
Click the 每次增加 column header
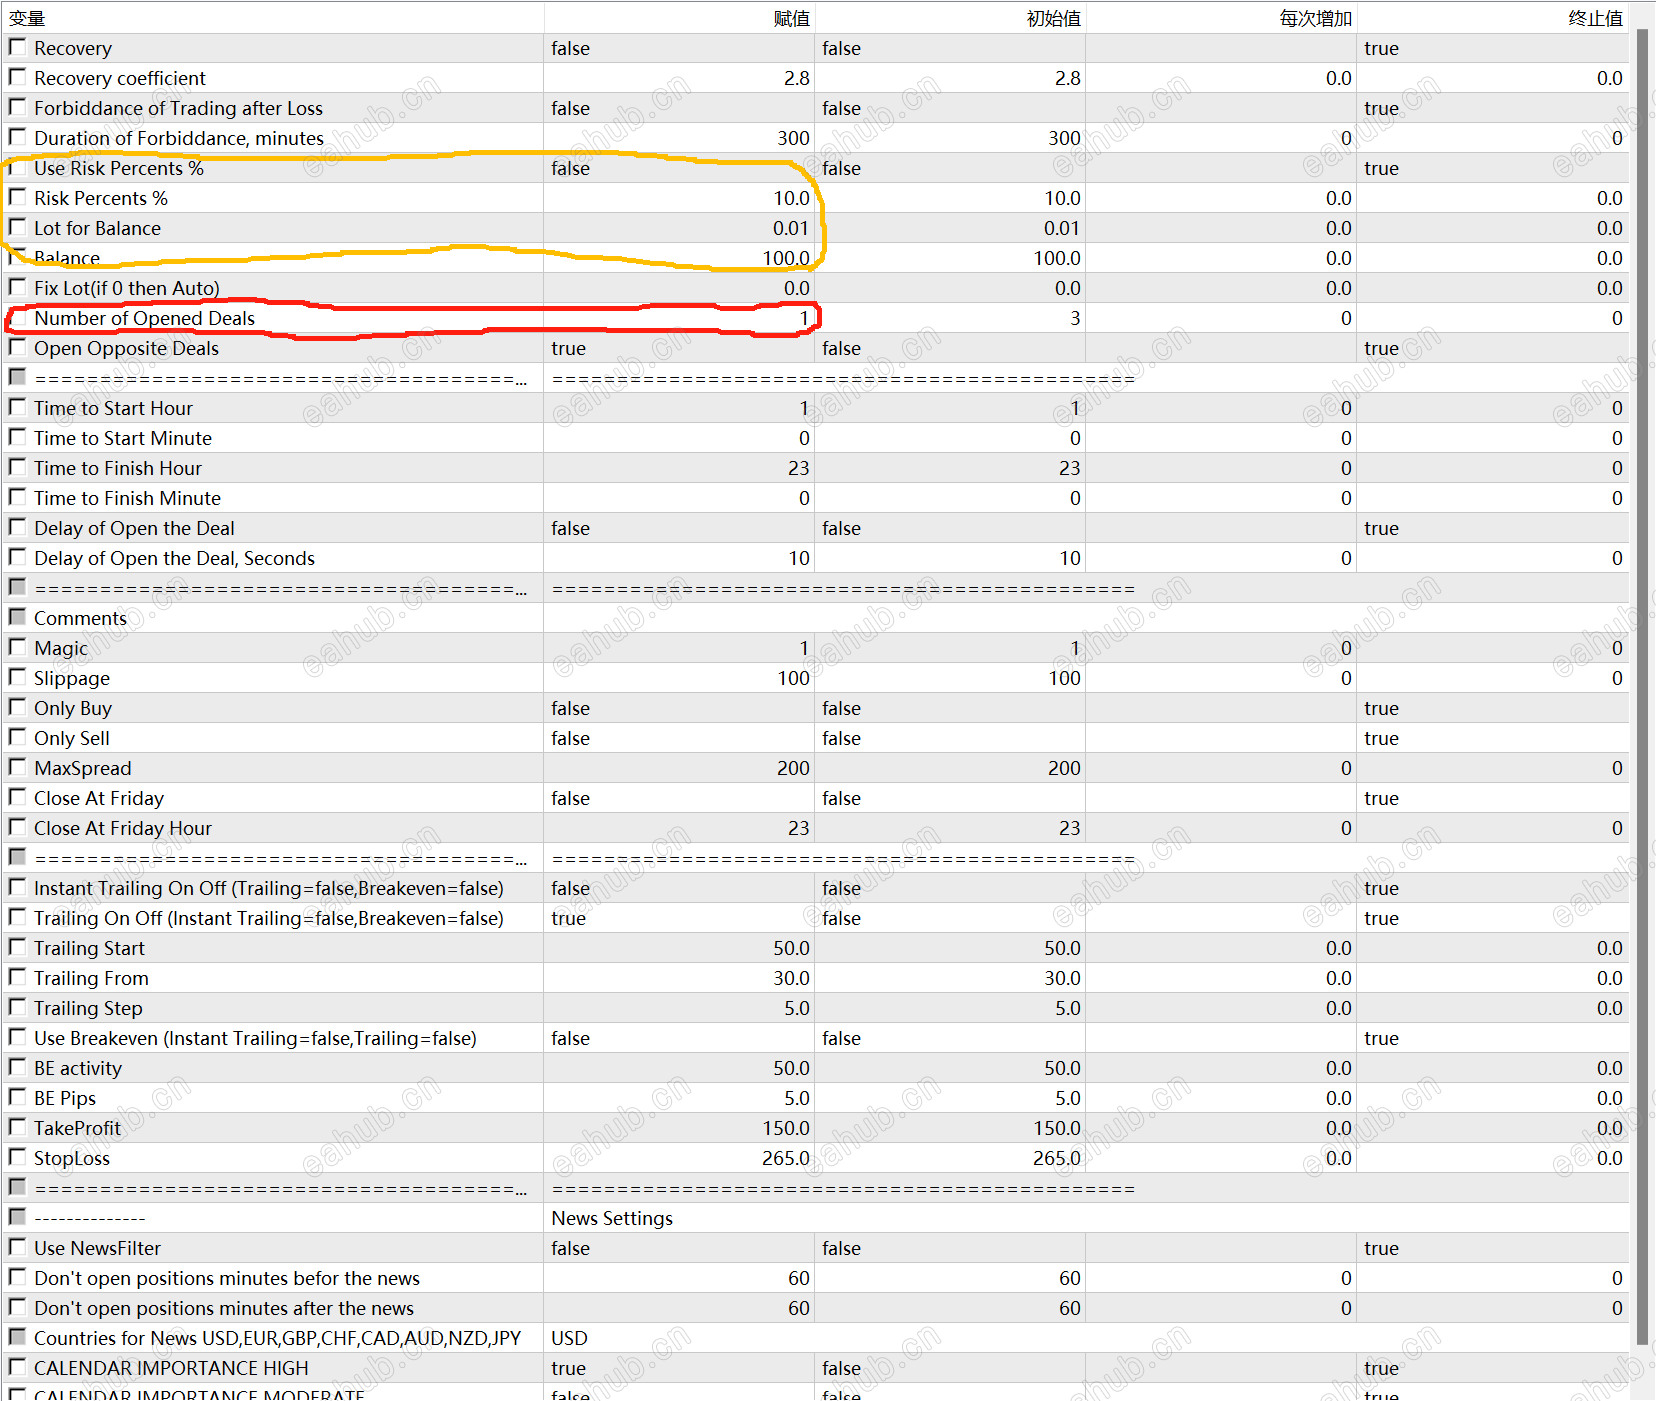click(x=1222, y=18)
